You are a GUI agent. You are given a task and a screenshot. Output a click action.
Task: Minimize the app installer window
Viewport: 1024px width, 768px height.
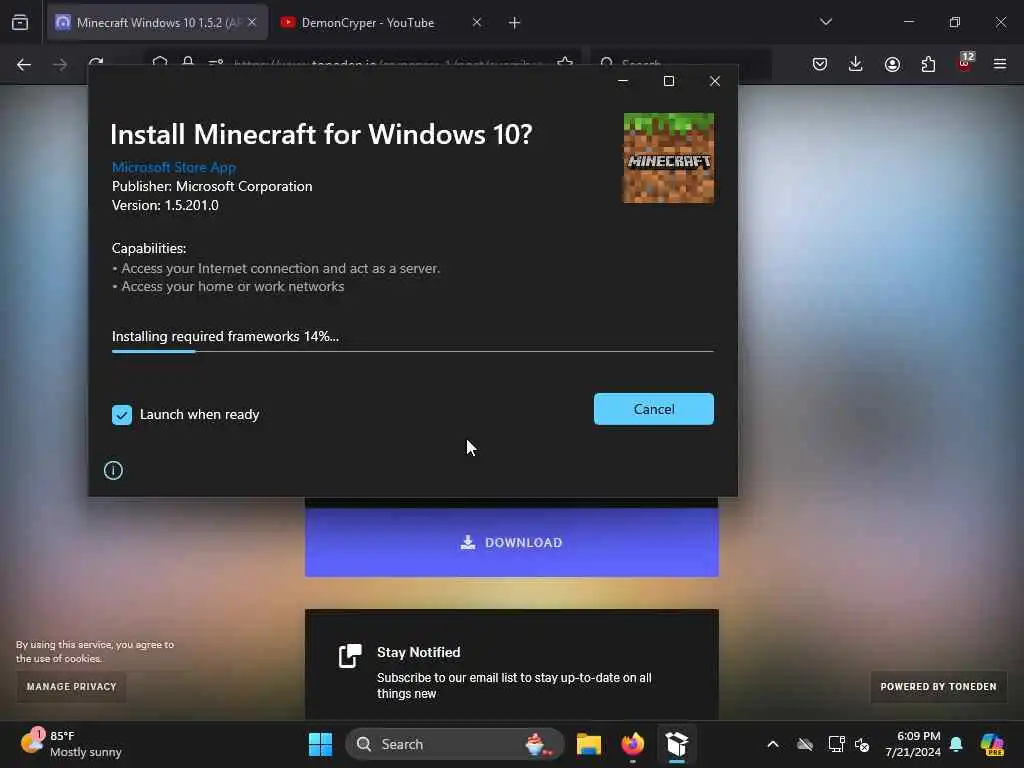click(623, 81)
